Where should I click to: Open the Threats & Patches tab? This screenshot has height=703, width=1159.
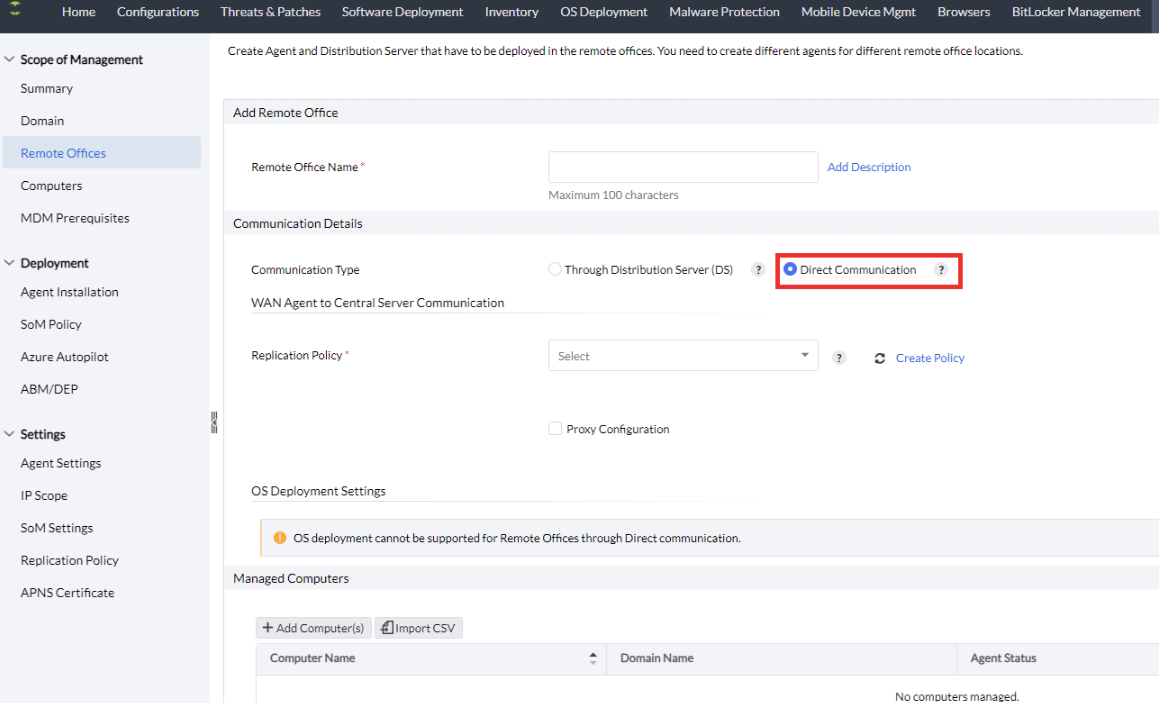pyautogui.click(x=270, y=12)
